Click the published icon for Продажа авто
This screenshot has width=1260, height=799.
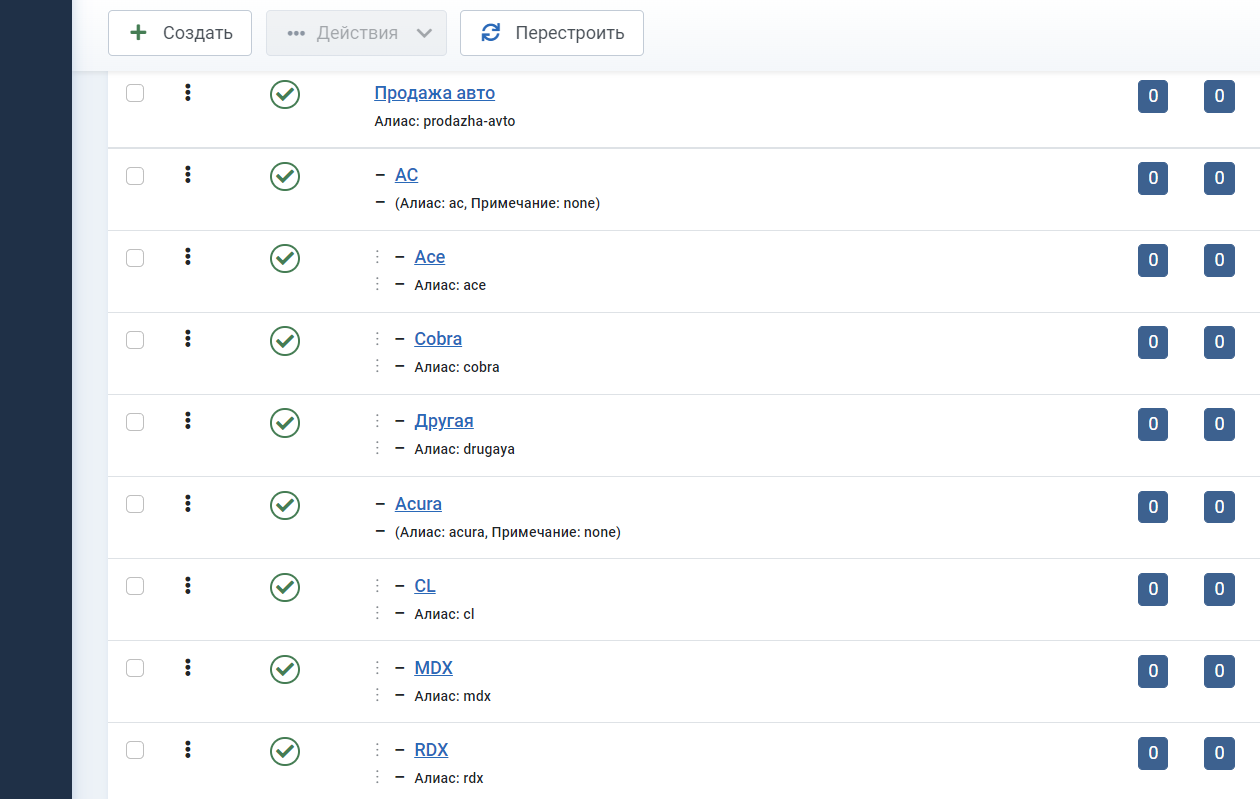pyautogui.click(x=285, y=95)
